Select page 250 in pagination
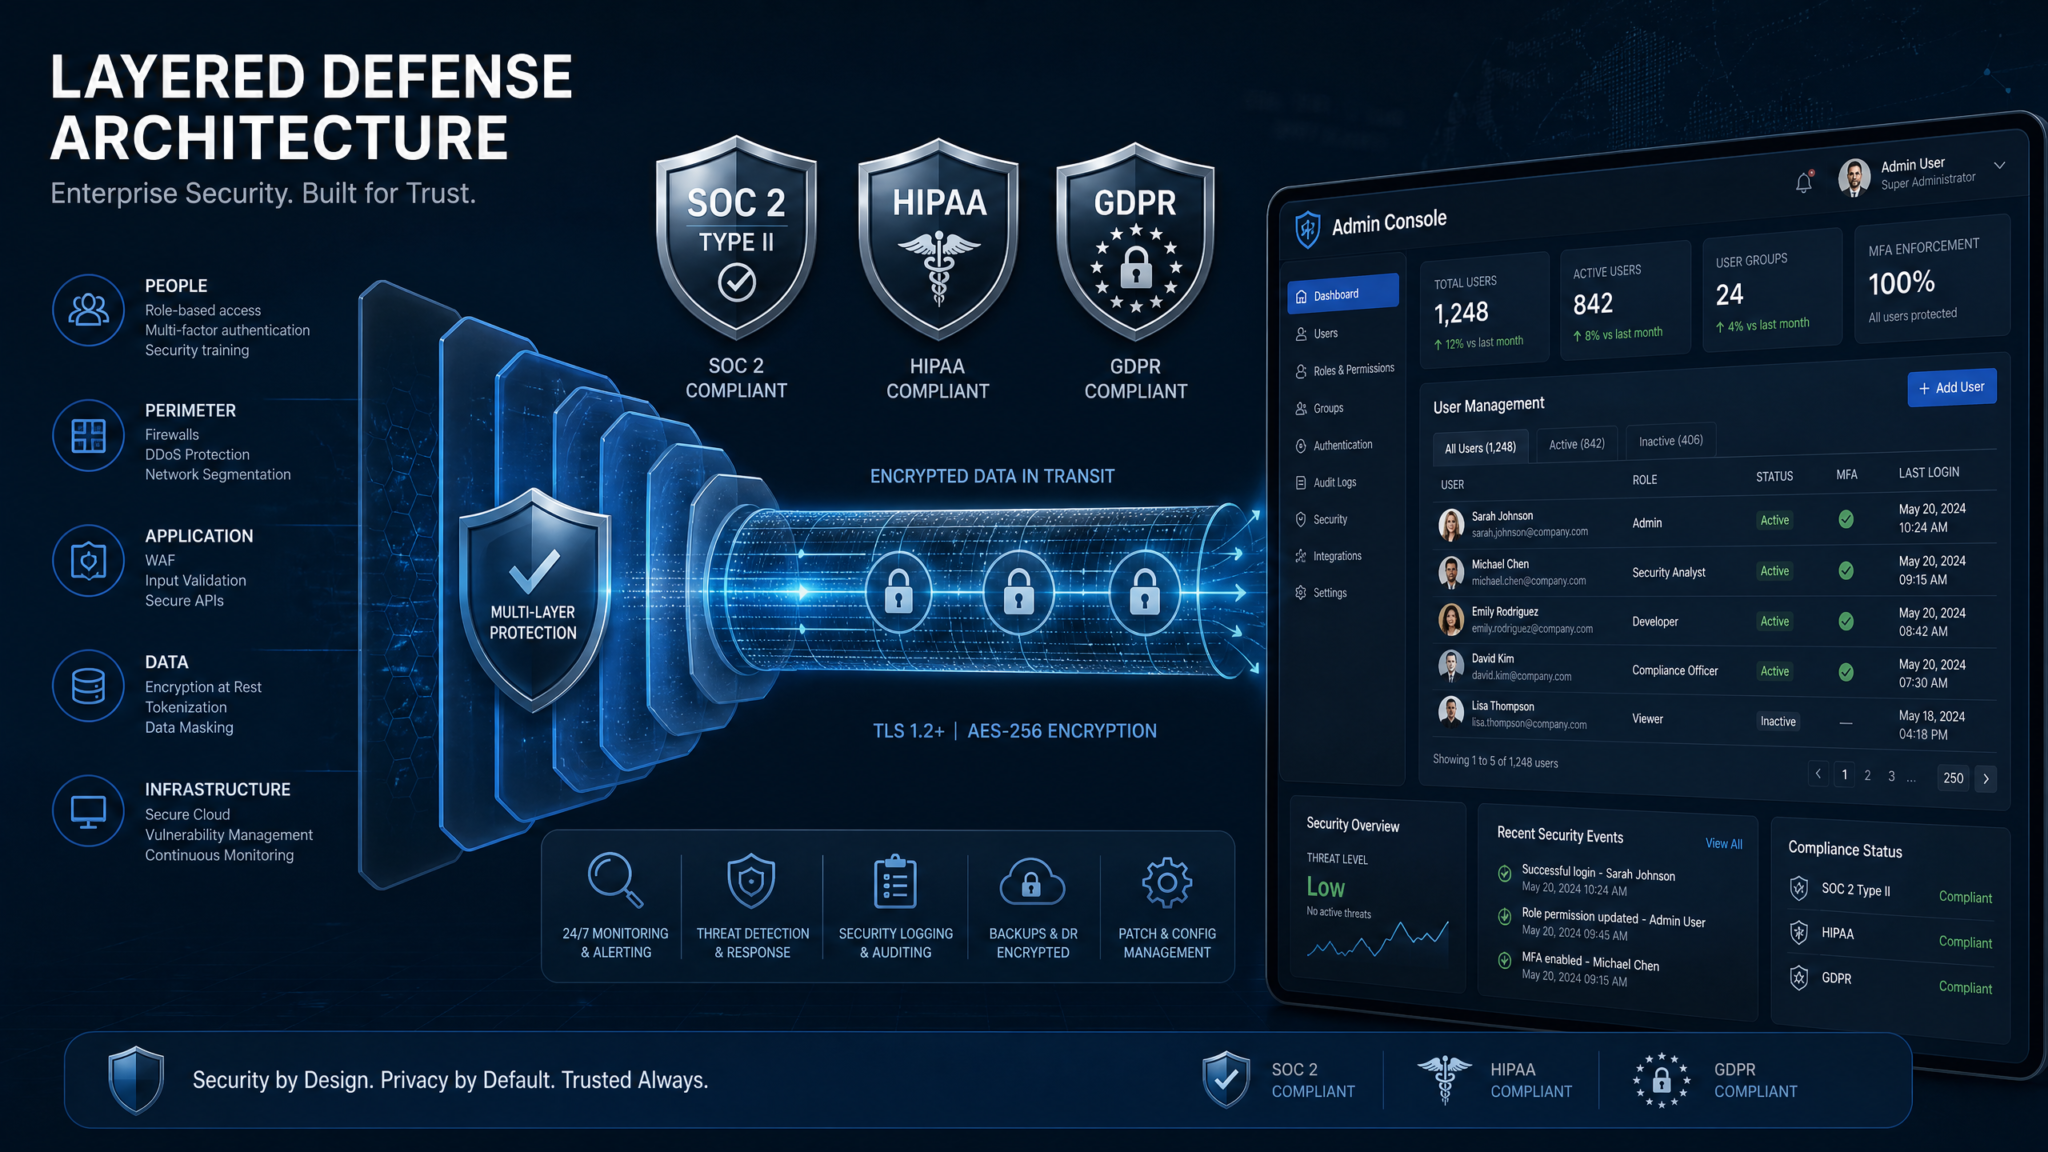Image resolution: width=2048 pixels, height=1152 pixels. coord(1953,777)
